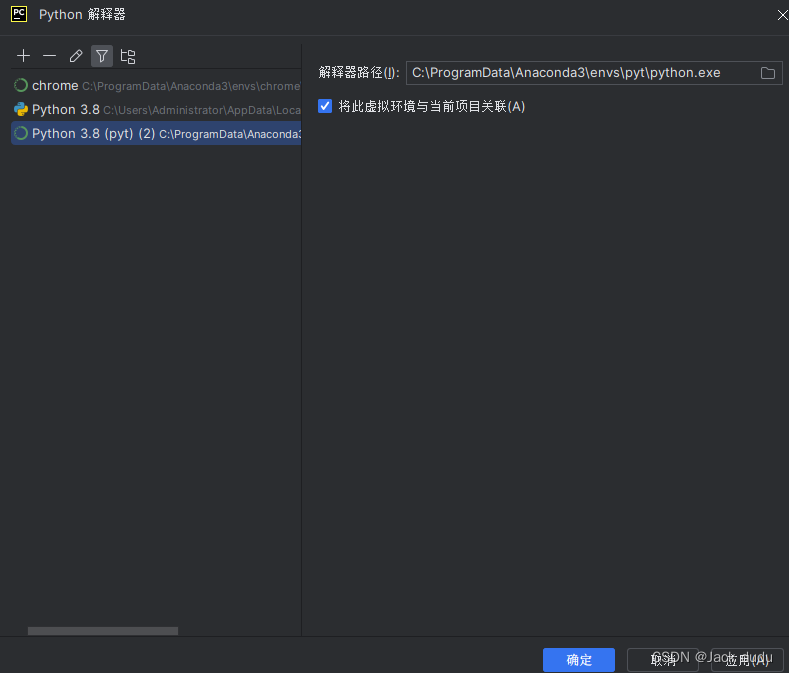
Task: Click the horizontal scrollbar in interpreter list
Action: click(x=103, y=631)
